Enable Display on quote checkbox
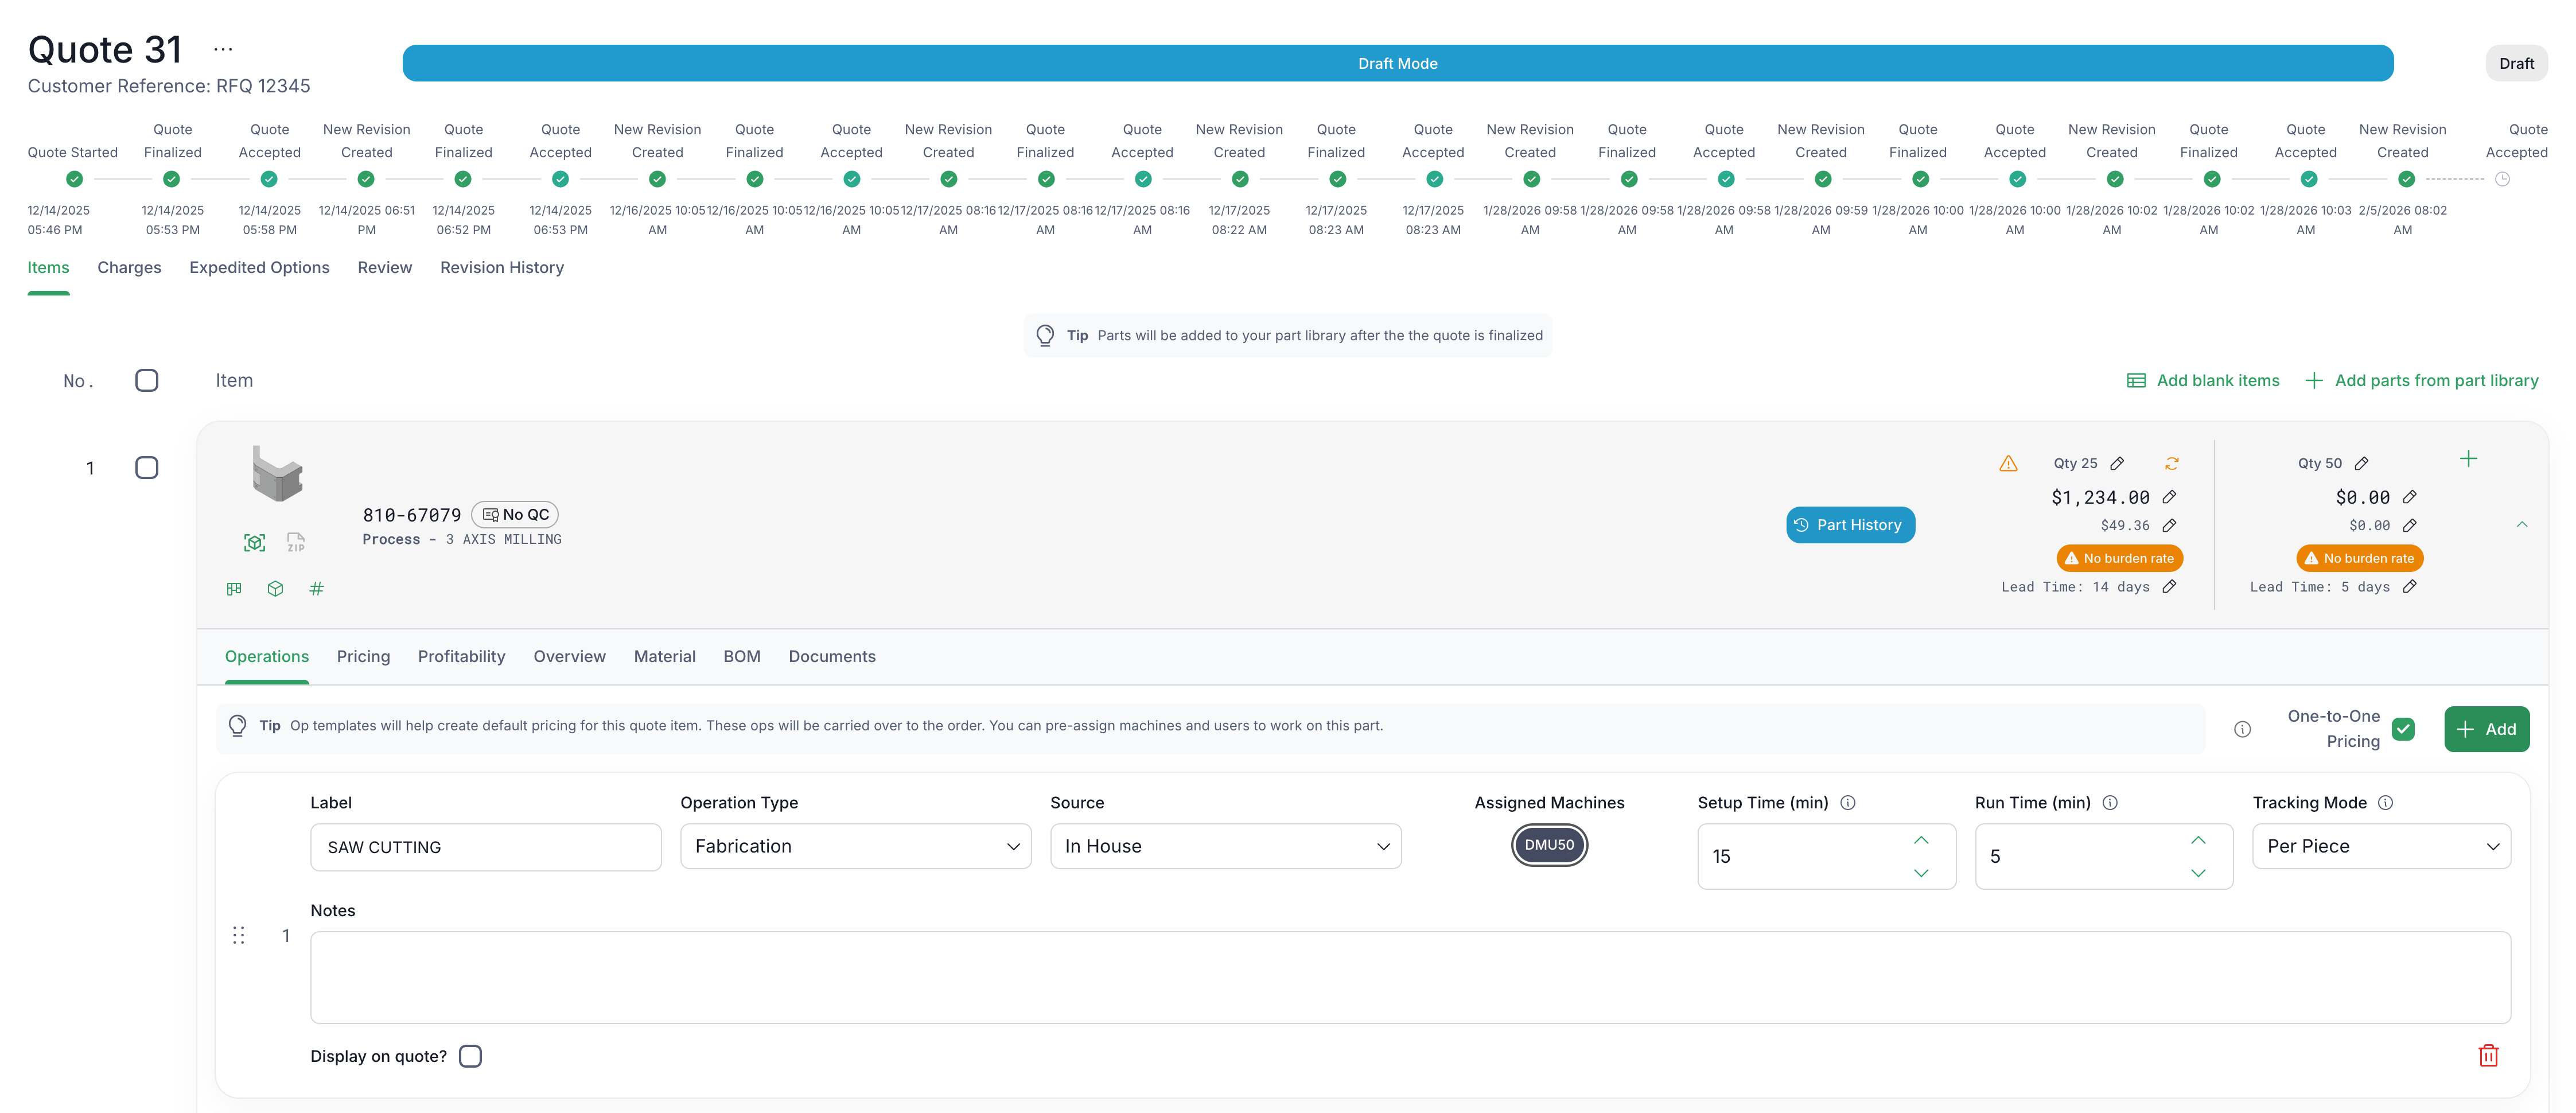 470,1056
